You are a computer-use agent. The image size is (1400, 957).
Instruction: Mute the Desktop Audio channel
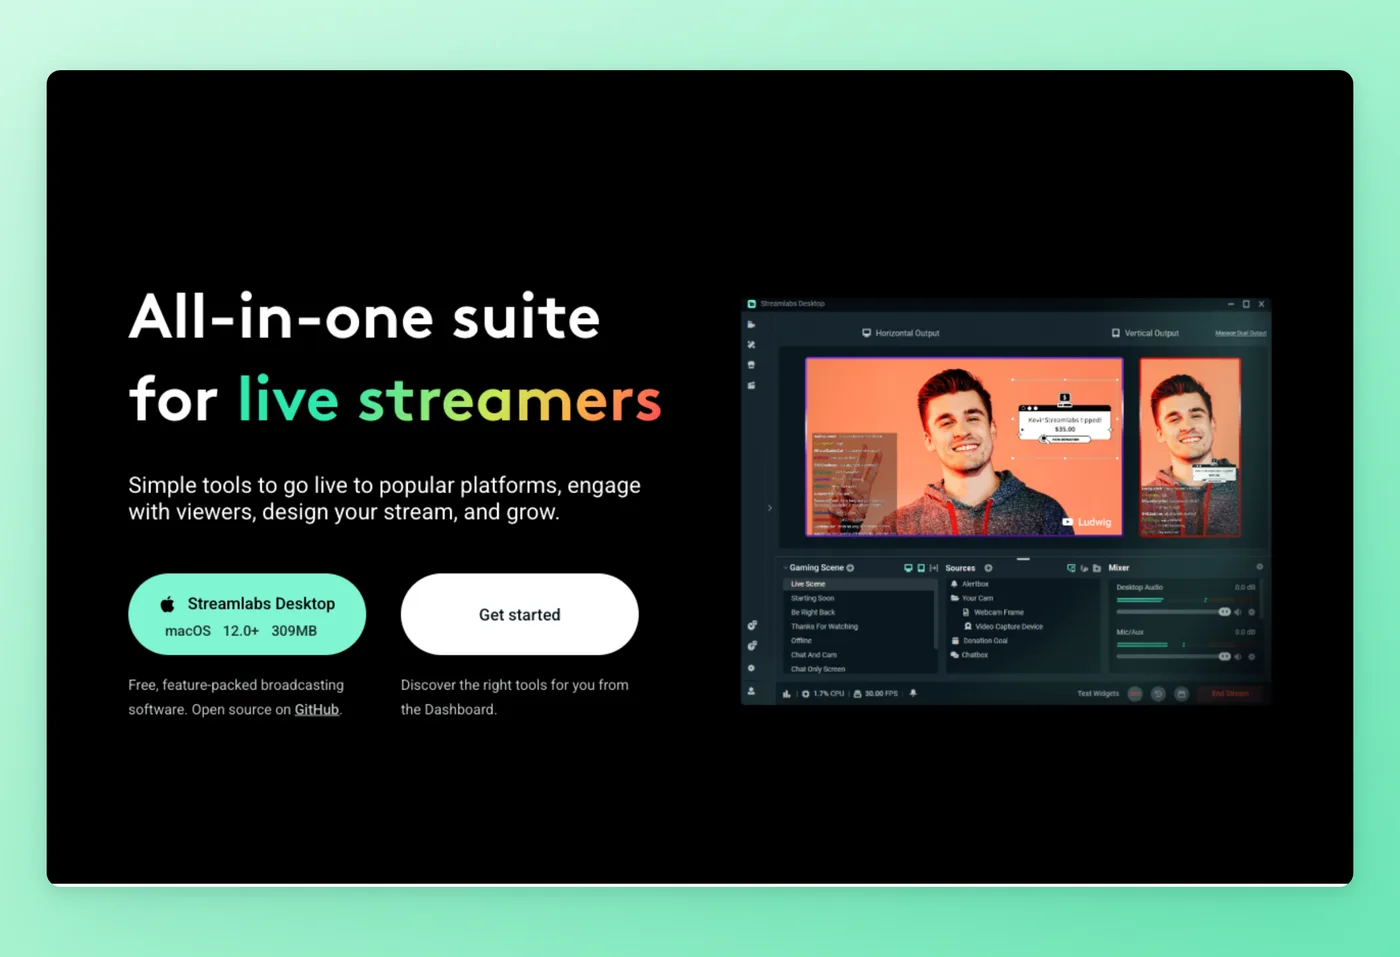tap(1238, 612)
